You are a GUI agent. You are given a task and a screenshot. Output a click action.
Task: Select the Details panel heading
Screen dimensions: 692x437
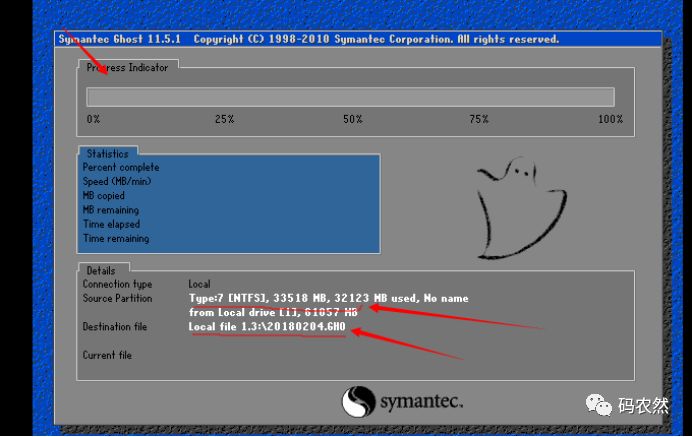point(101,271)
